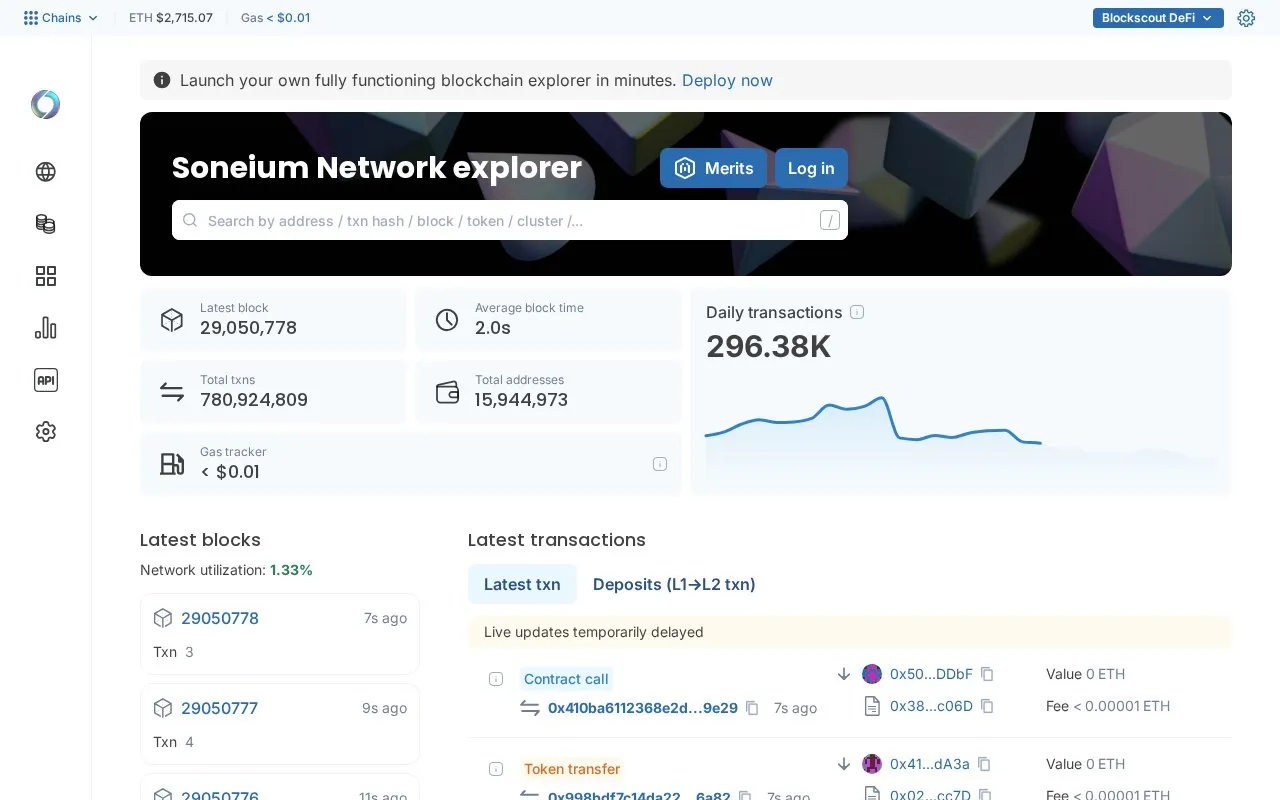Open the Apps grid sidebar icon
Image resolution: width=1280 pixels, height=800 pixels.
(x=46, y=276)
